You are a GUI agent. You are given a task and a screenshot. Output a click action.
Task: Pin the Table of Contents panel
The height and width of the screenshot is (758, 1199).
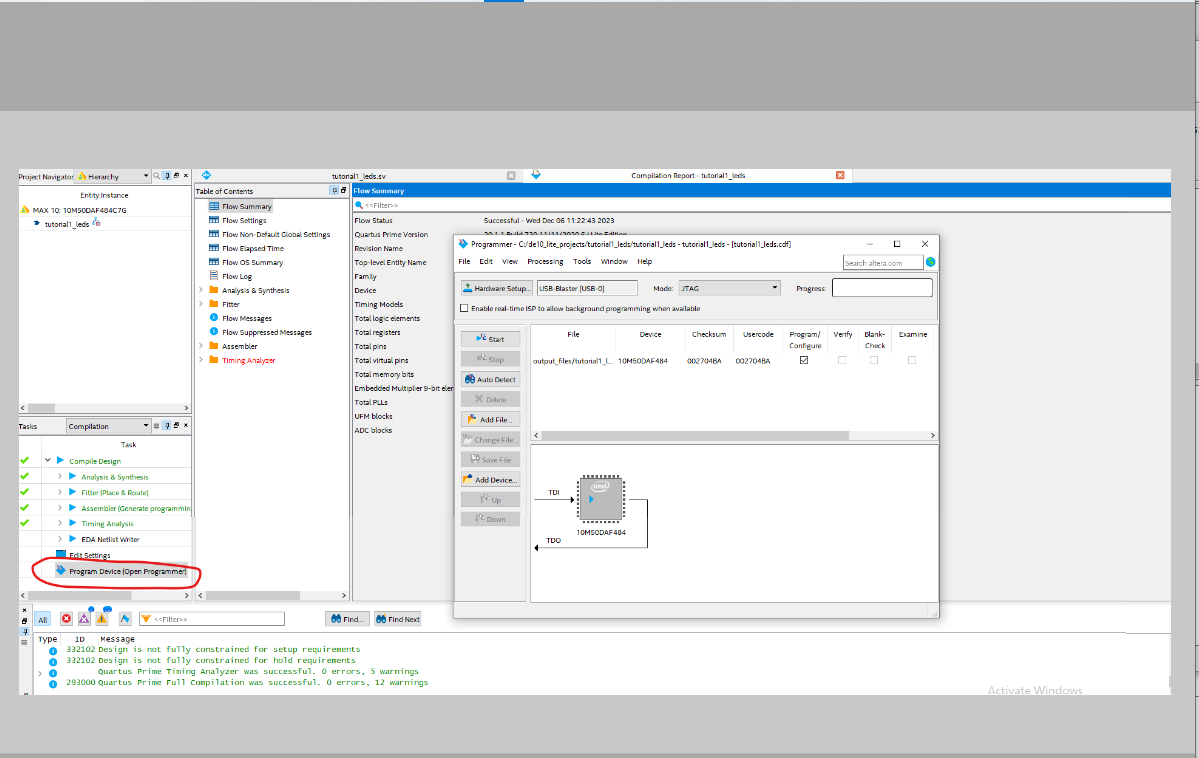[x=334, y=190]
